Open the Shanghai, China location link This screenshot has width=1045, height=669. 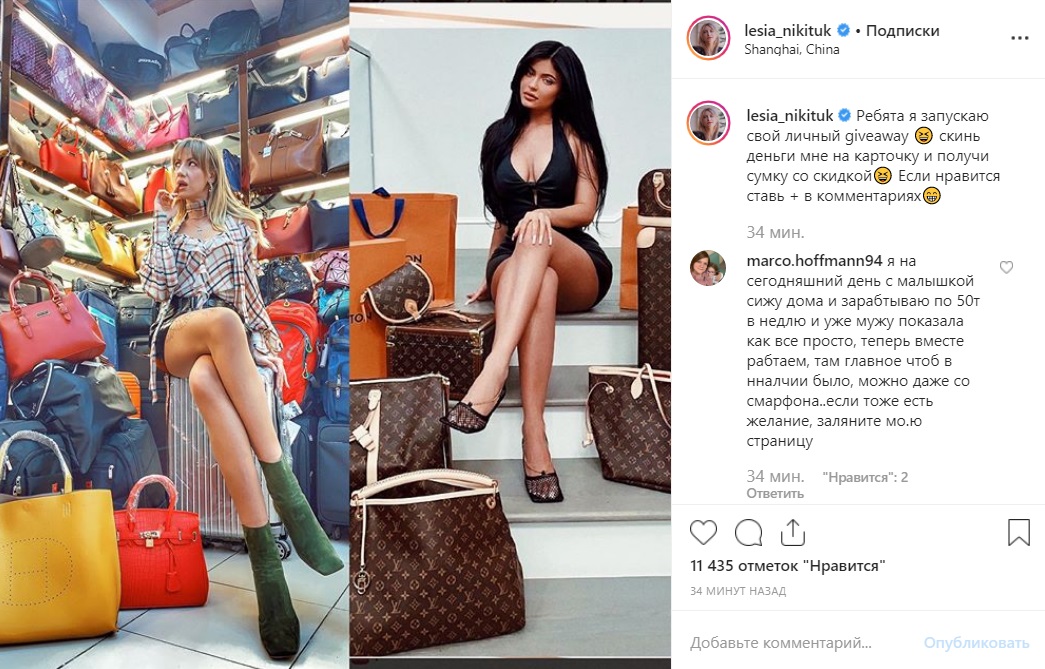pos(792,49)
